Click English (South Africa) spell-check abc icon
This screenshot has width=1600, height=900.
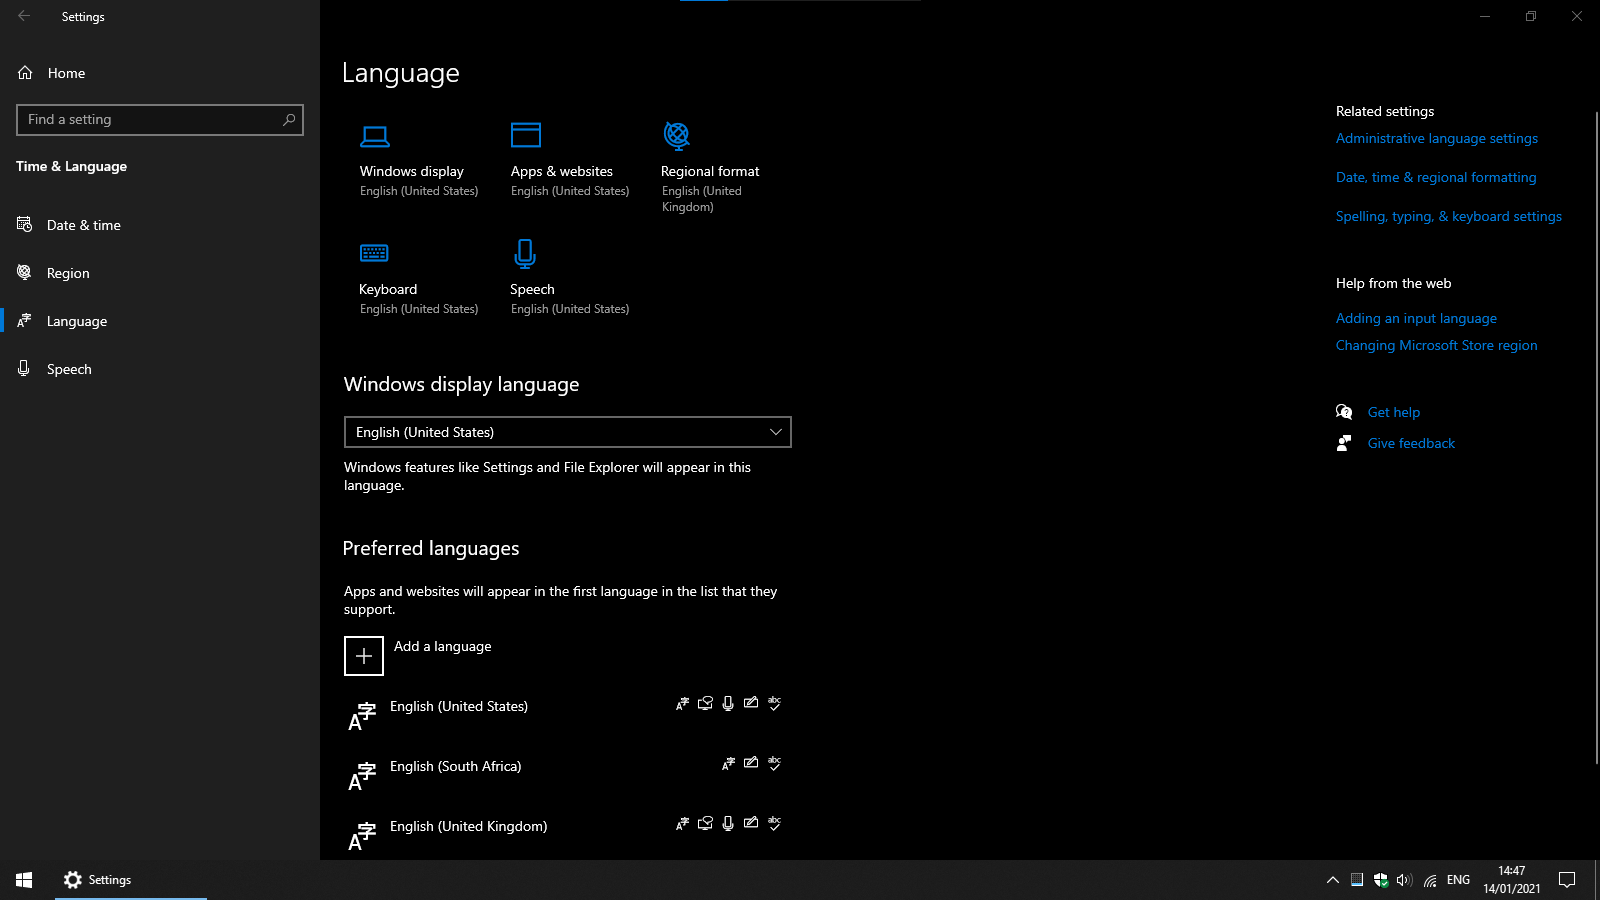[774, 764]
